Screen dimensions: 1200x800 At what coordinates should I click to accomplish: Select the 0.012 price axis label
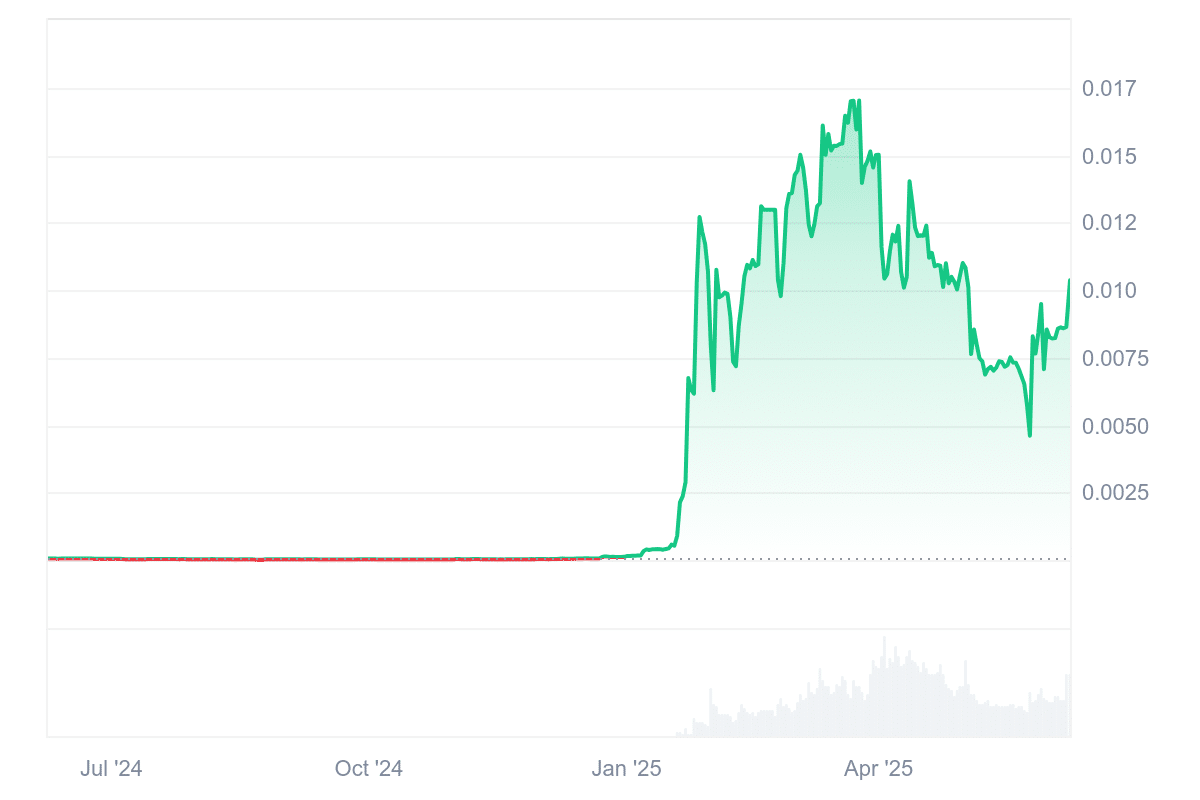click(x=1109, y=223)
